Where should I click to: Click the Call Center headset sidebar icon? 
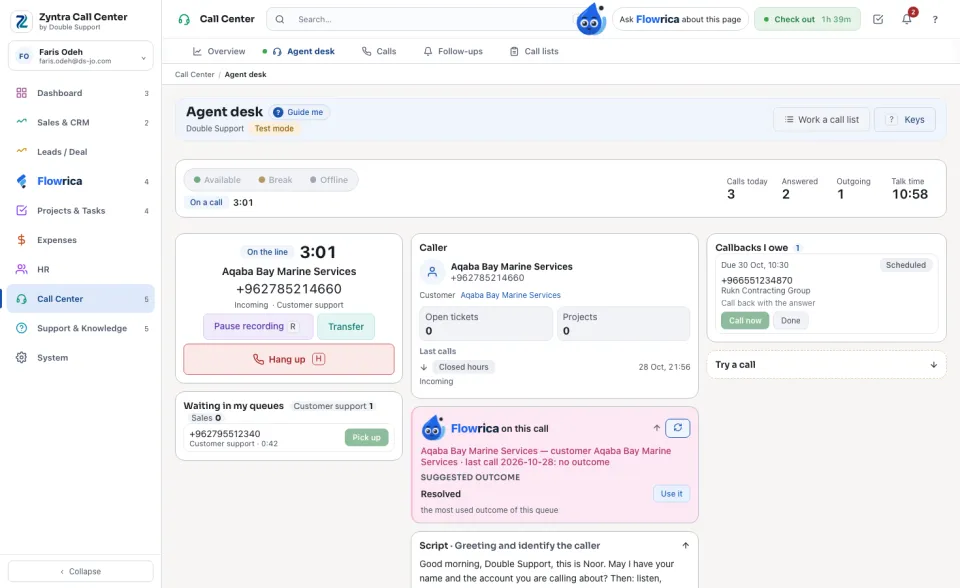tap(21, 298)
